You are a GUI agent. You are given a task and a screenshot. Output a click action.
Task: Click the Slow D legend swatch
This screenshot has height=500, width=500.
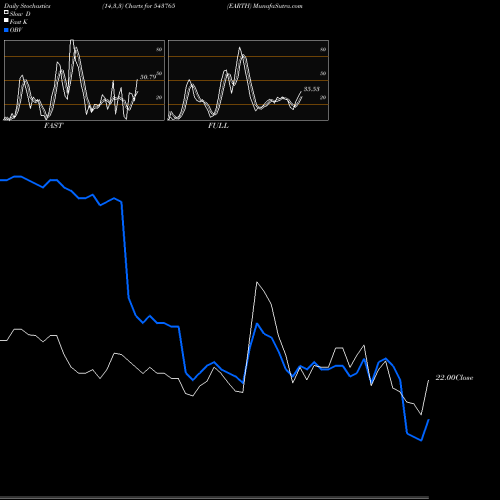click(6, 12)
